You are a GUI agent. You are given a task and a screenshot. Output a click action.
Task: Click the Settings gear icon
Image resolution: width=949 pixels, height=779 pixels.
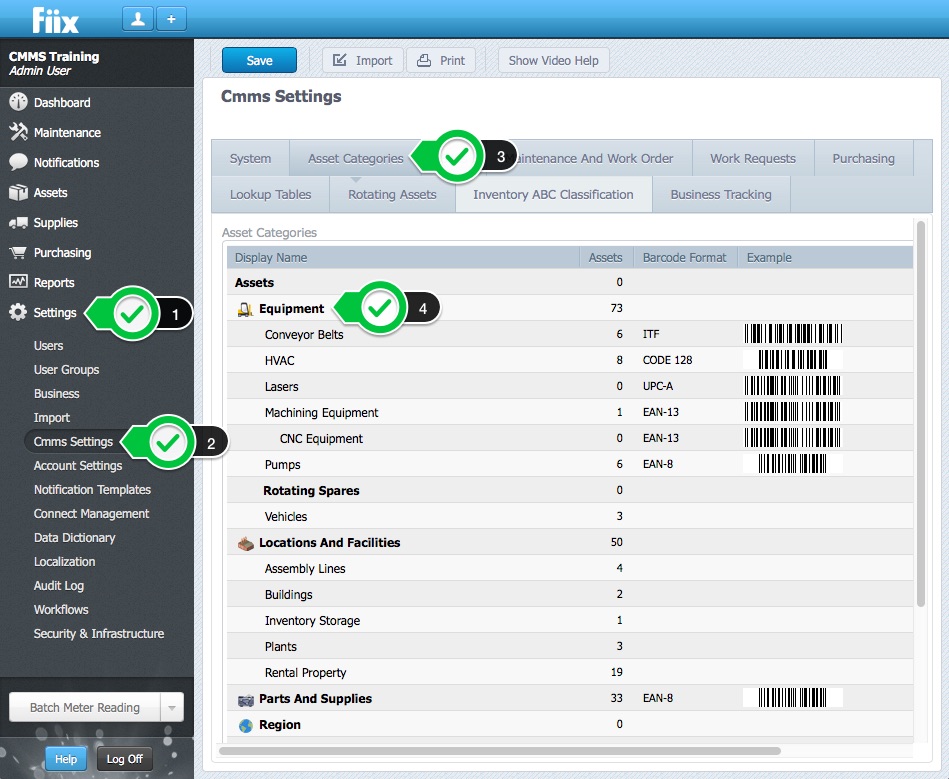pyautogui.click(x=18, y=312)
